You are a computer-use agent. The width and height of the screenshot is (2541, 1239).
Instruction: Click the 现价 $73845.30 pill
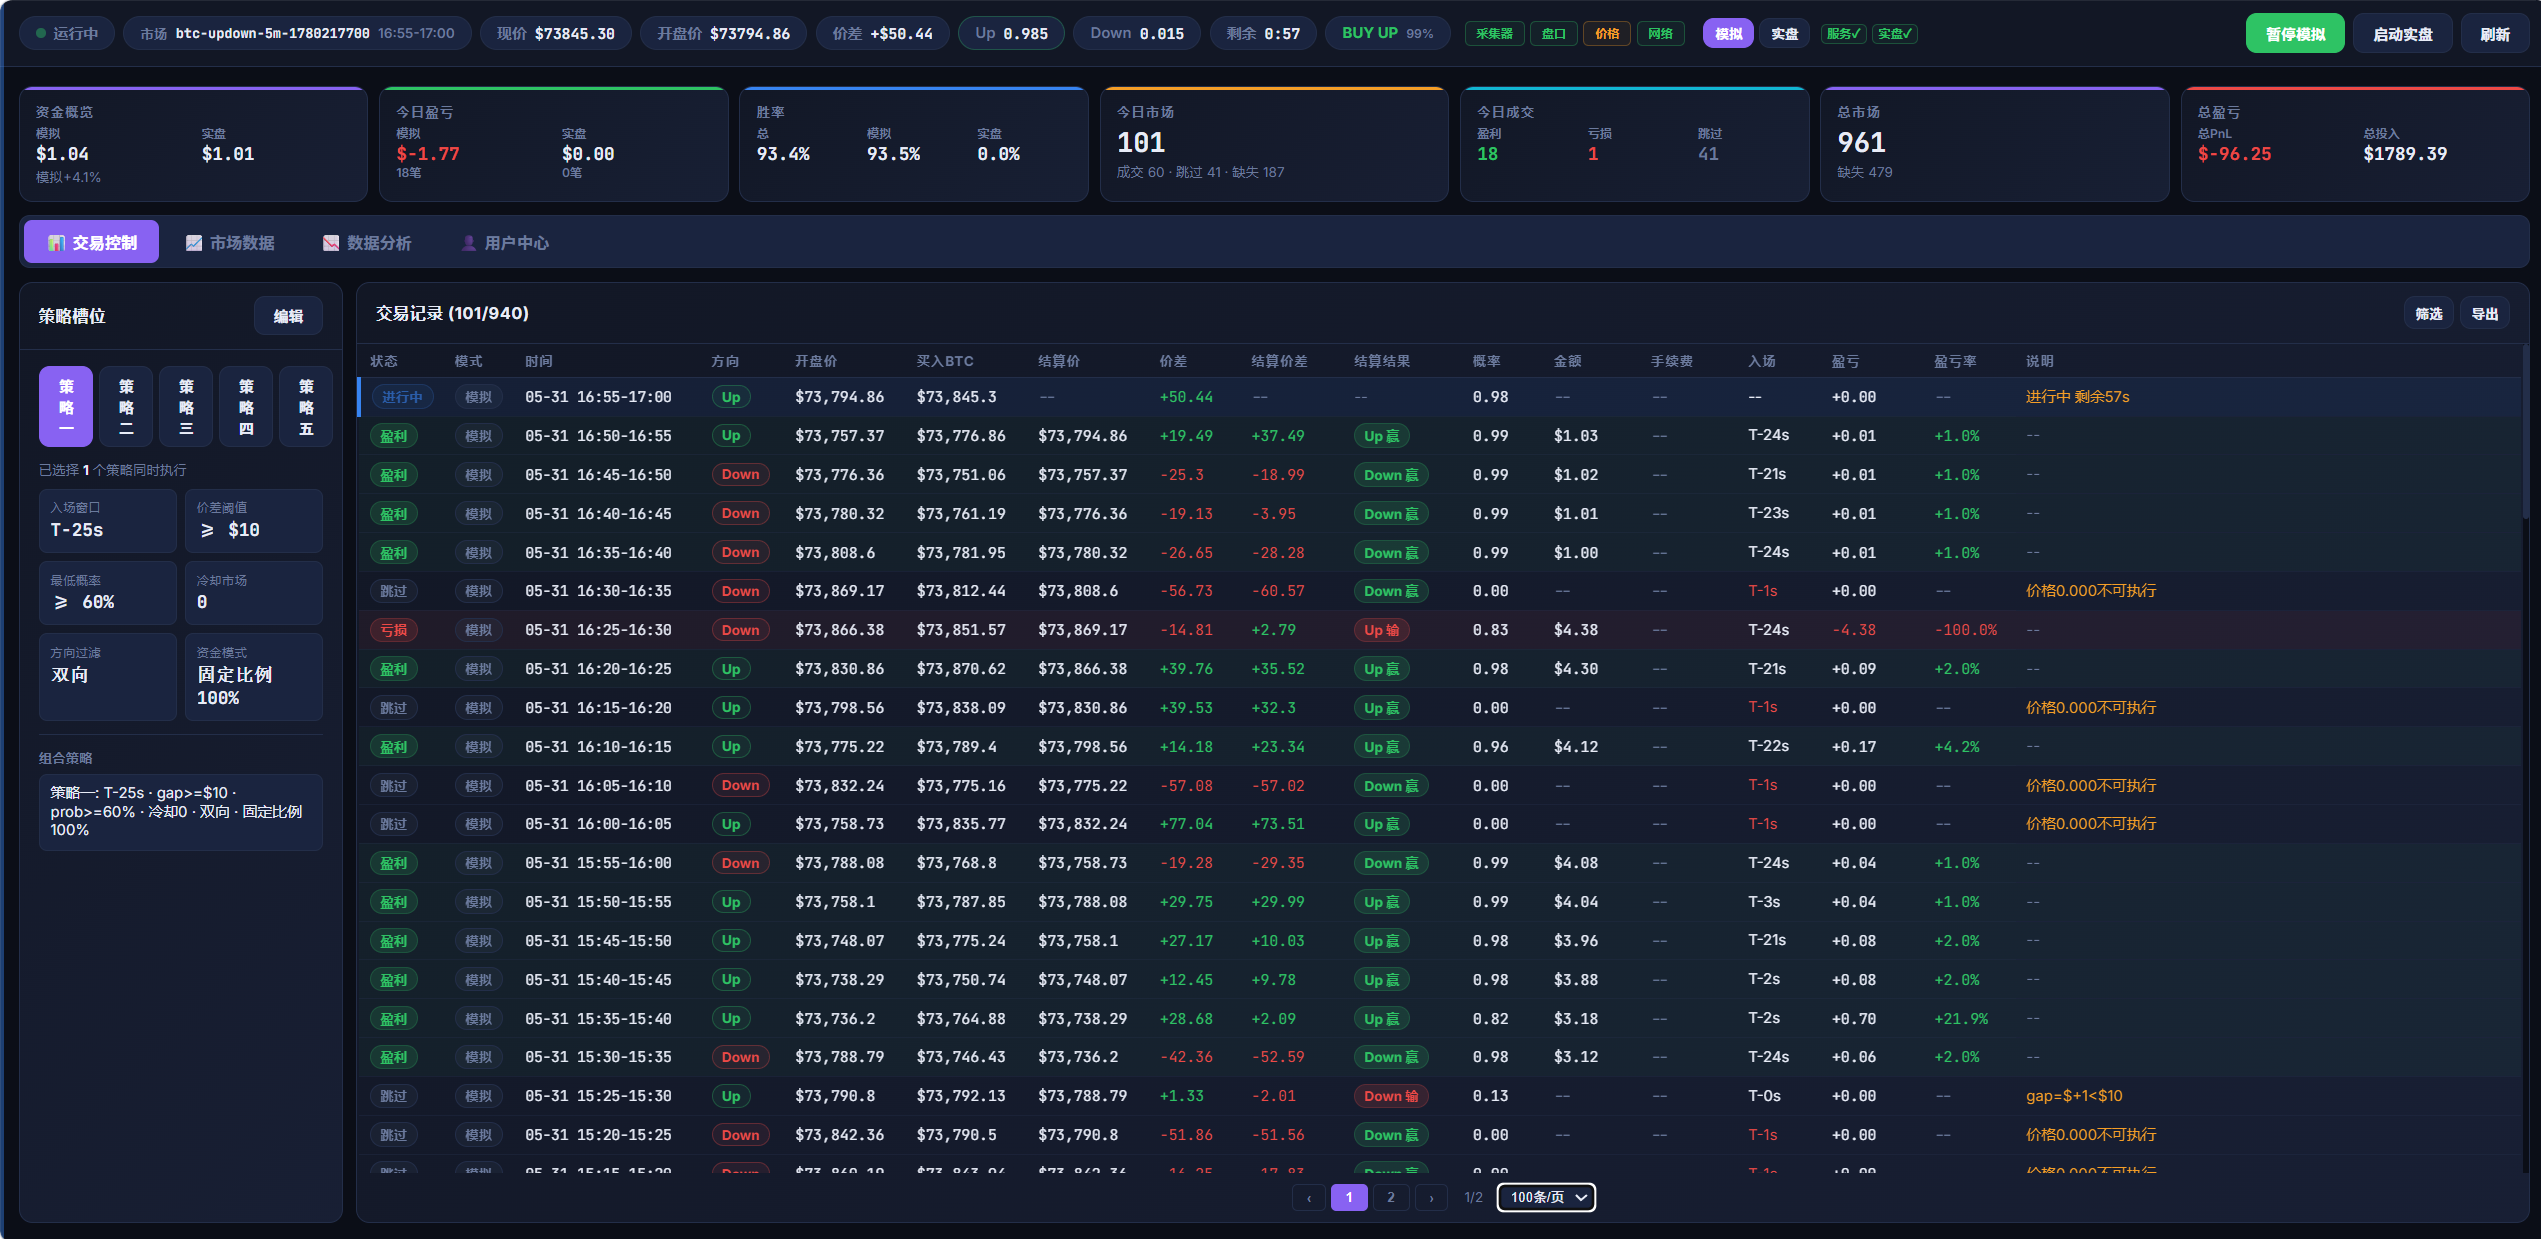point(556,33)
